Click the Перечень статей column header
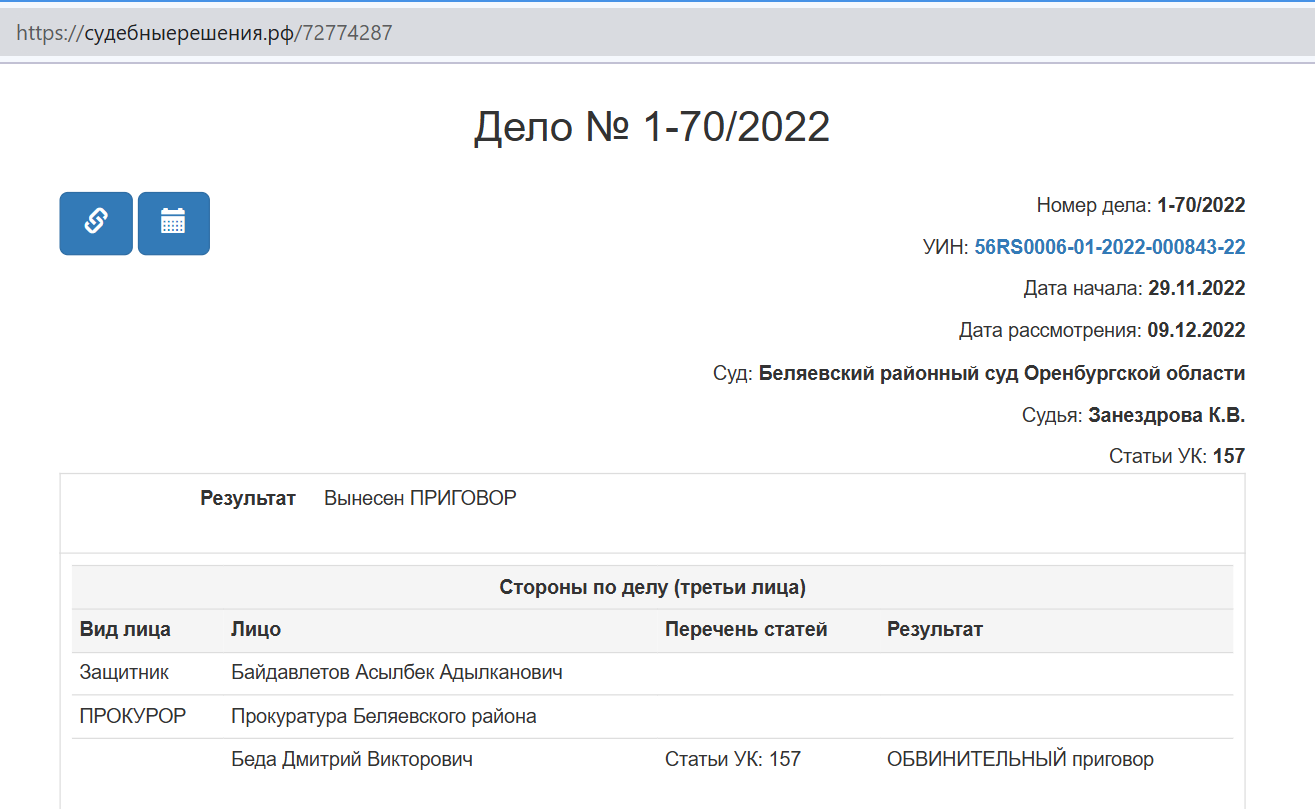Viewport: 1315px width, 809px height. (746, 629)
